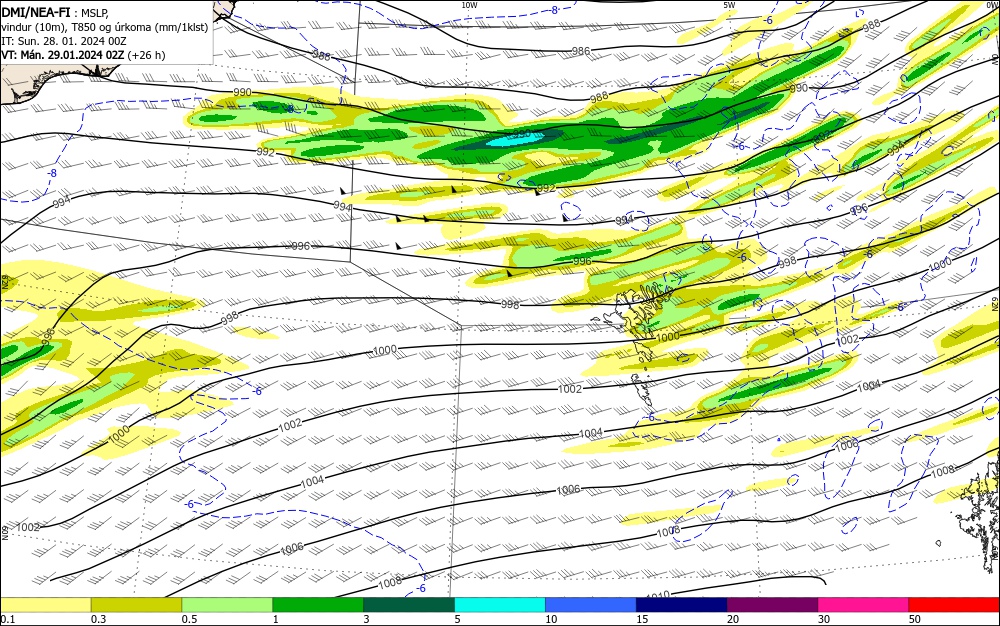Select the green 1–3 legend swatch
Screen dimensions: 1000x626
point(318,605)
